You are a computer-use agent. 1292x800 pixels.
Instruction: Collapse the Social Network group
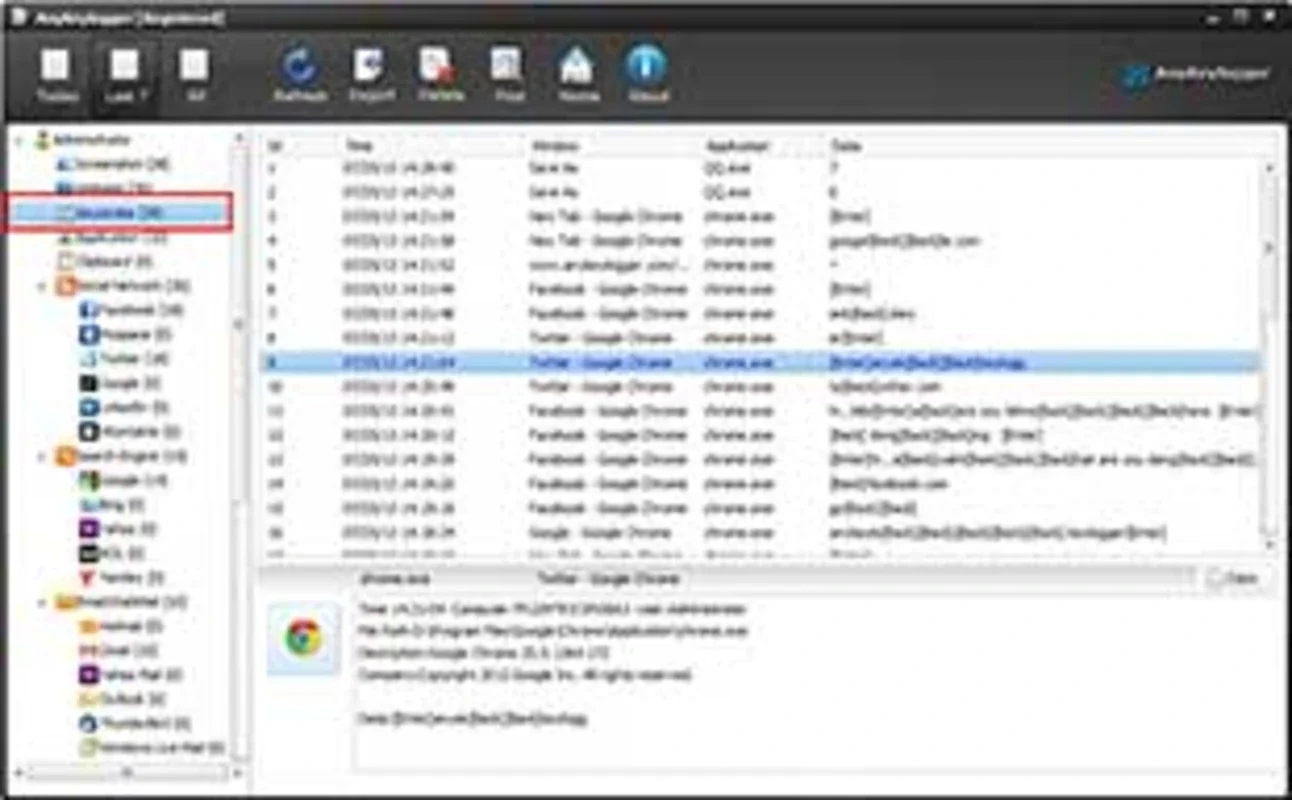[x=42, y=287]
